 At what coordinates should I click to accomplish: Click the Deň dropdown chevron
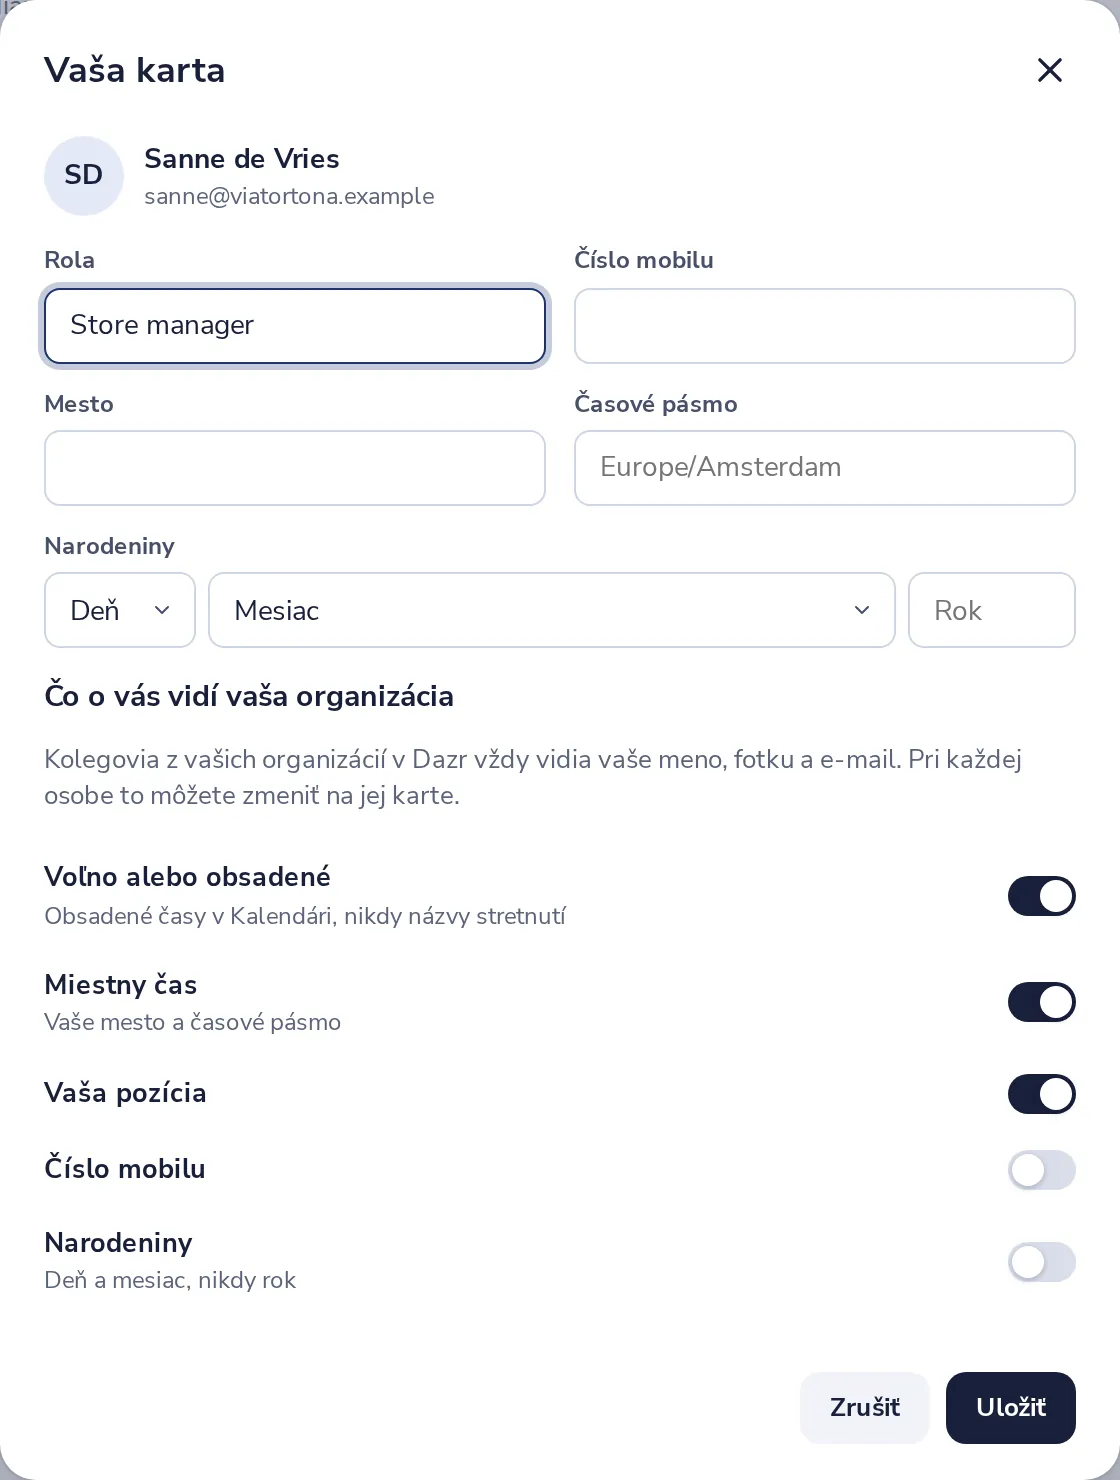point(162,610)
